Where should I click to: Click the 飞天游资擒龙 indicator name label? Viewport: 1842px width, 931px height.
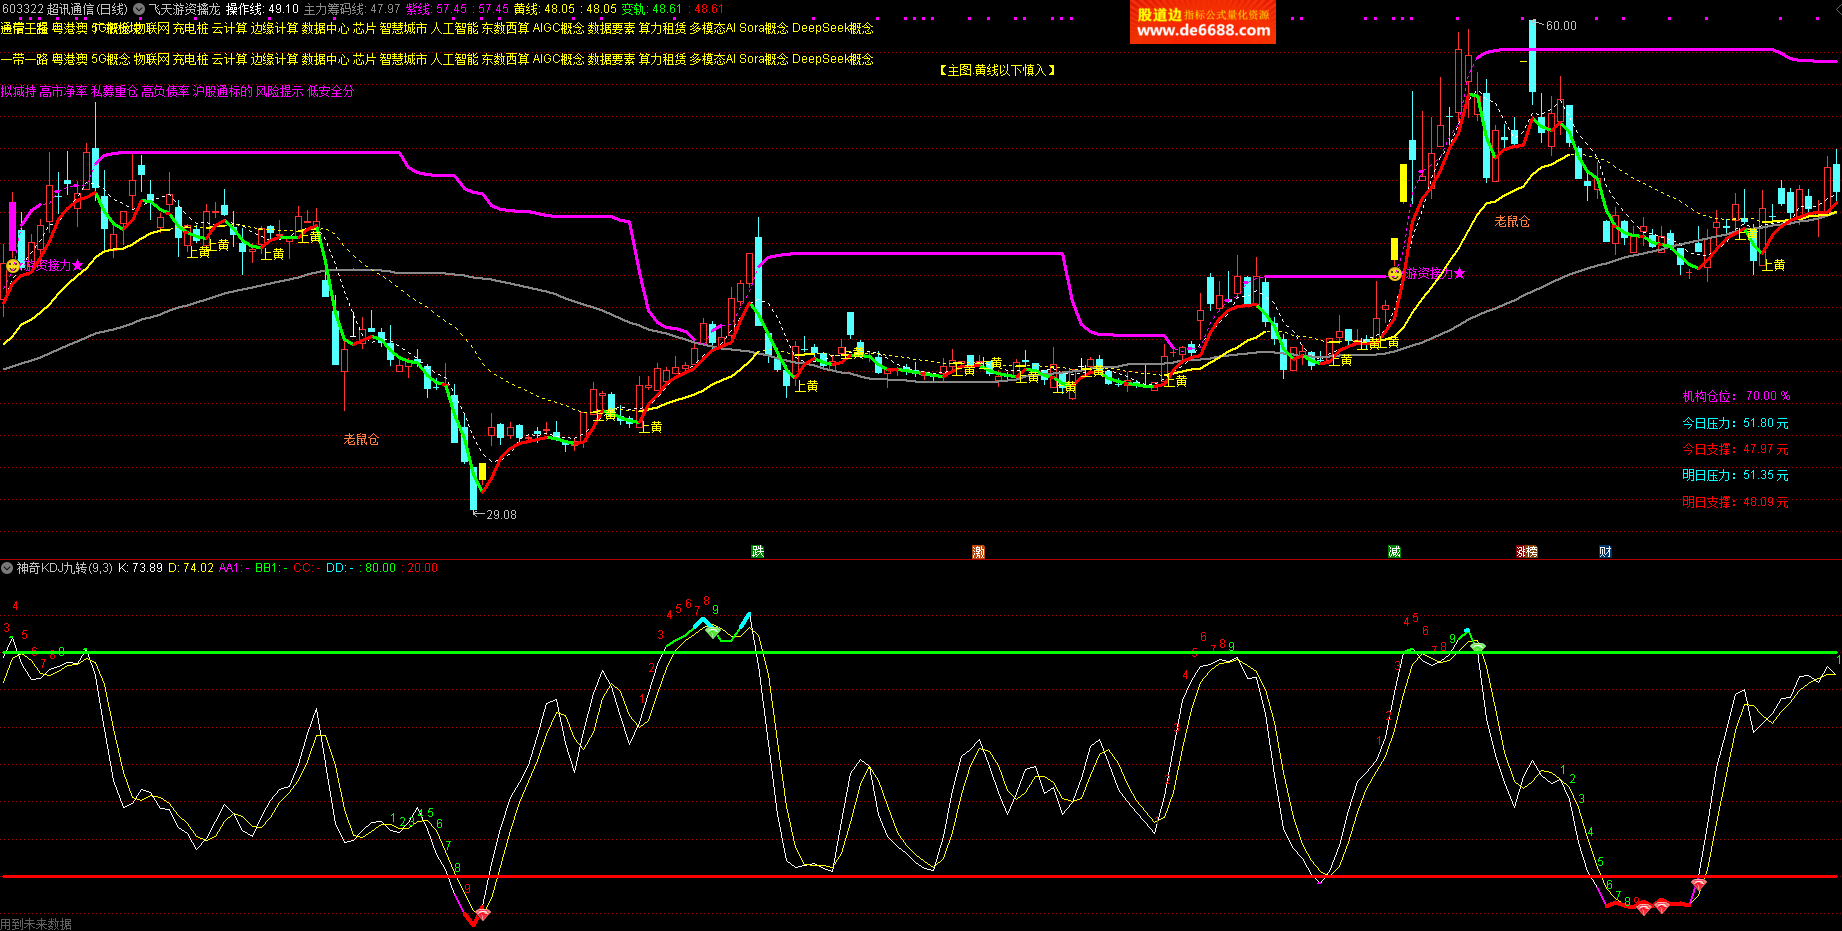pos(184,9)
